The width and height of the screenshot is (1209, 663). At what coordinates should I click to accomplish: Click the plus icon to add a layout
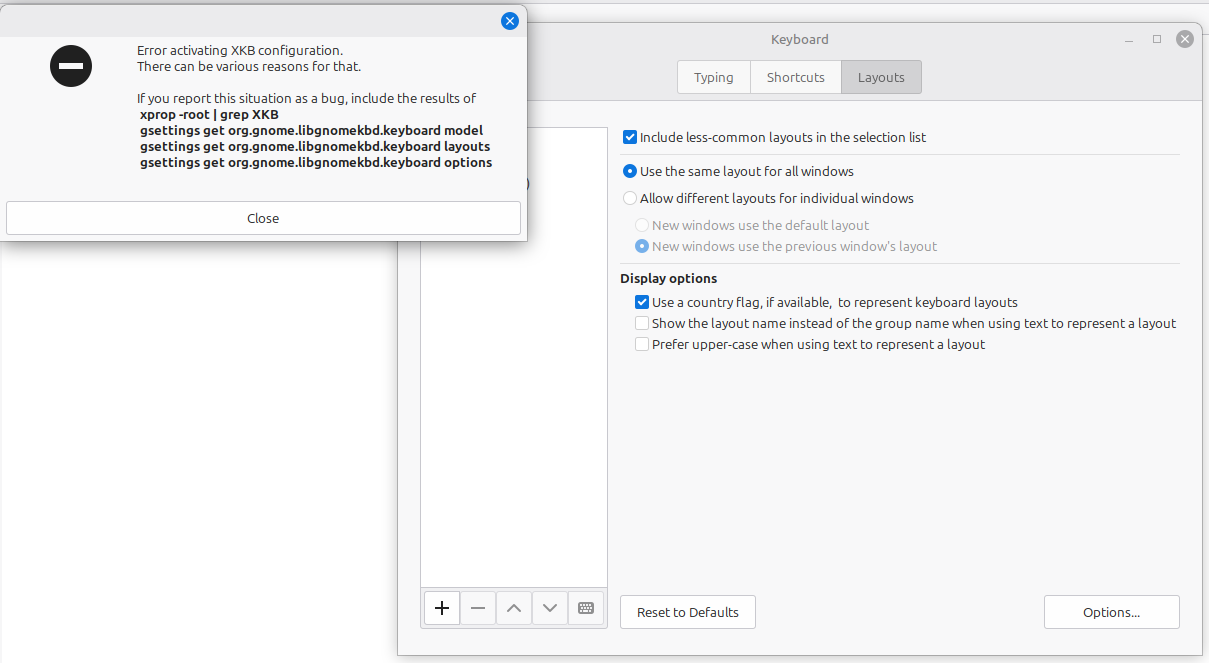click(x=442, y=608)
